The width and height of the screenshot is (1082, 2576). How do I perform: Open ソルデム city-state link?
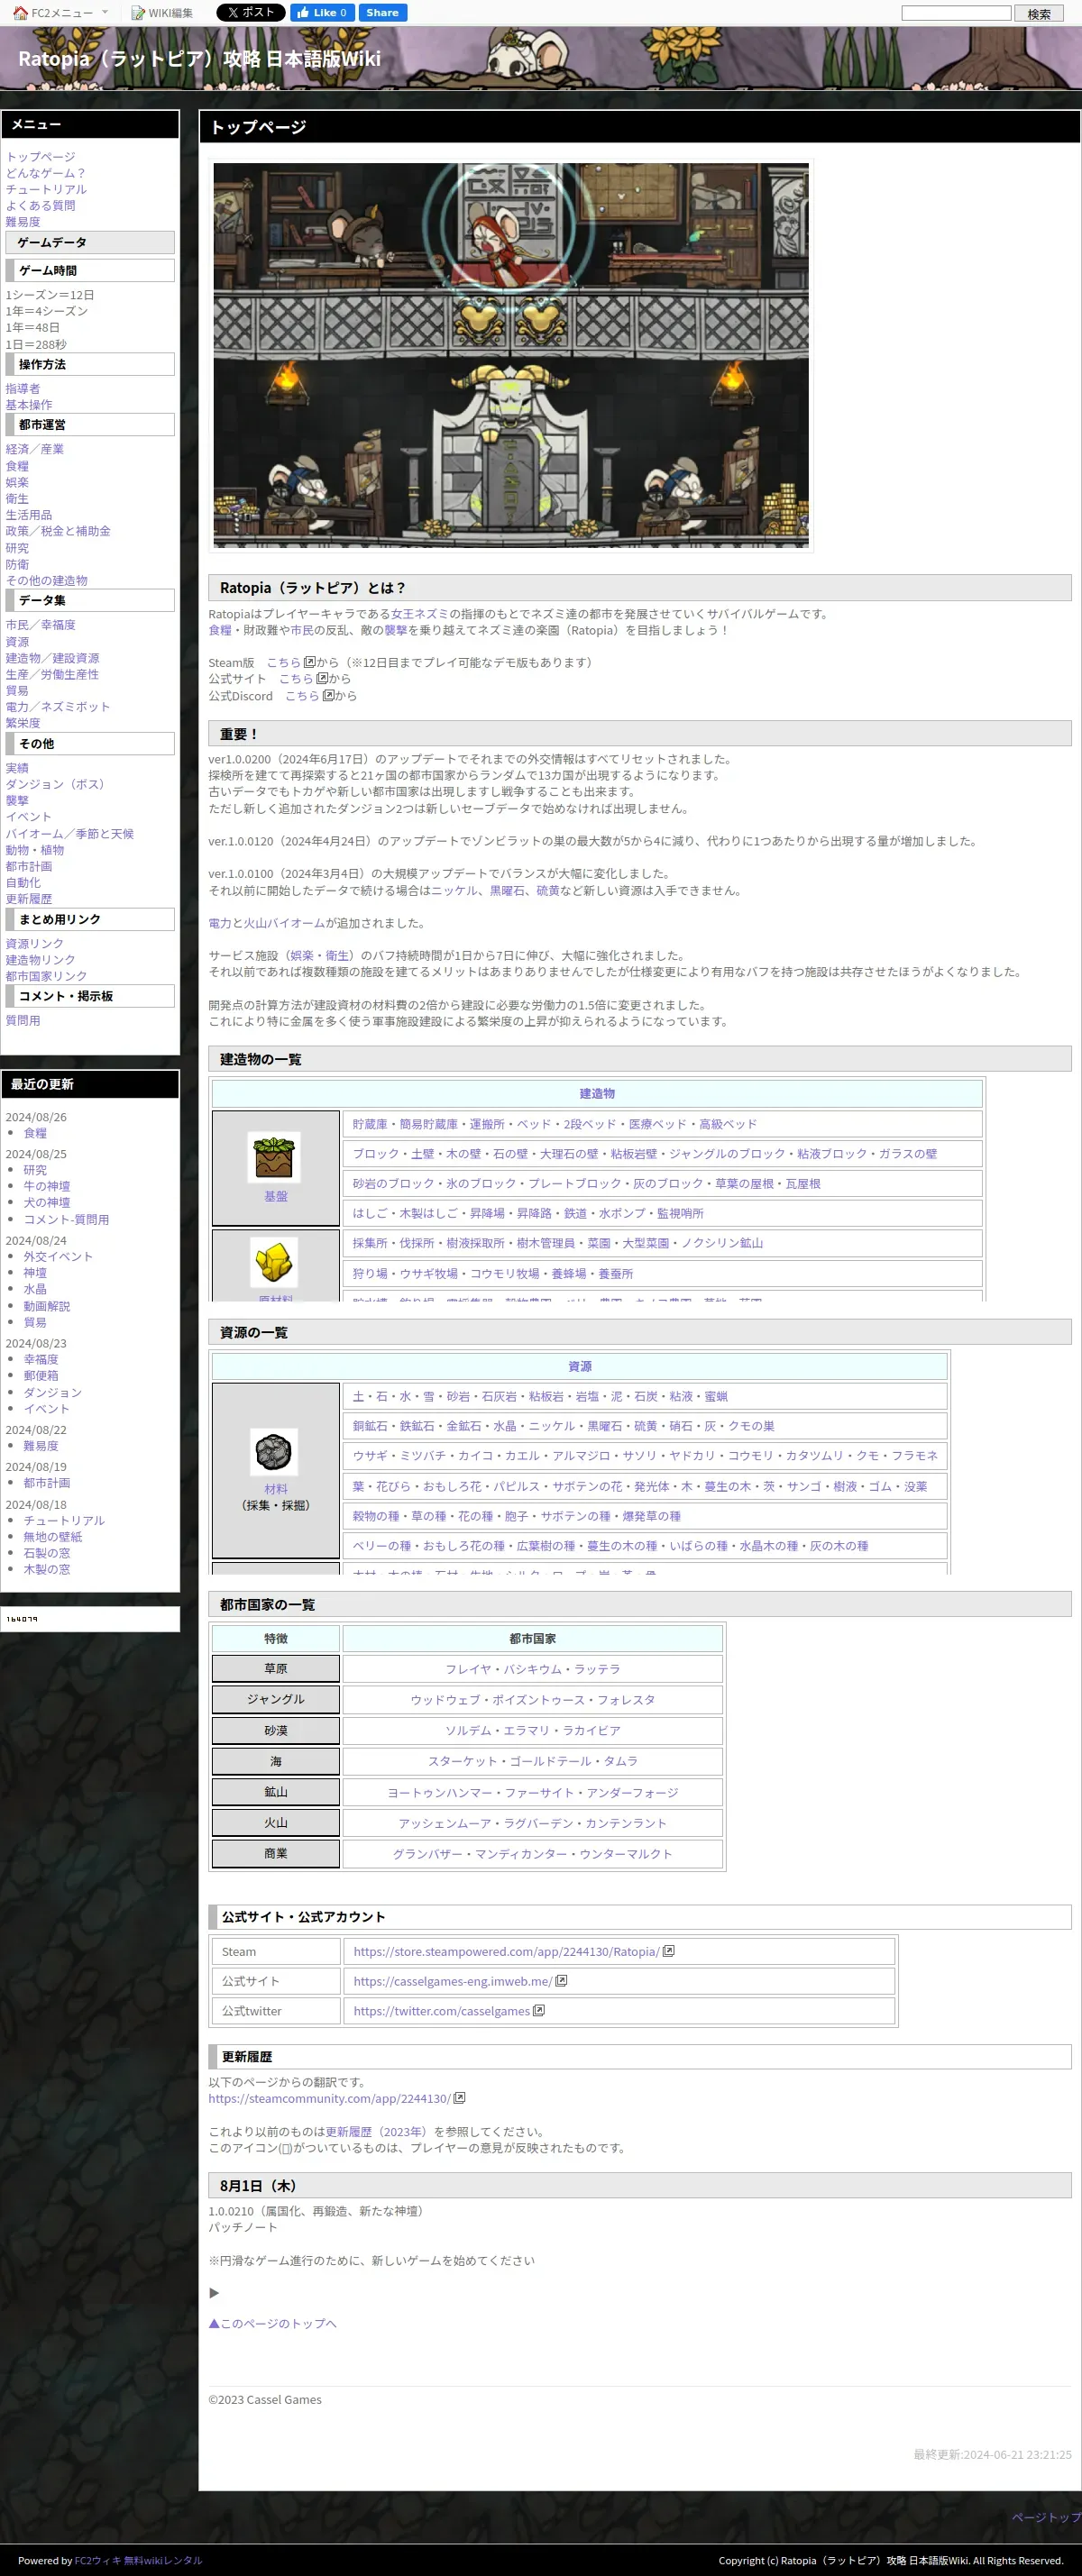pyautogui.click(x=468, y=1730)
